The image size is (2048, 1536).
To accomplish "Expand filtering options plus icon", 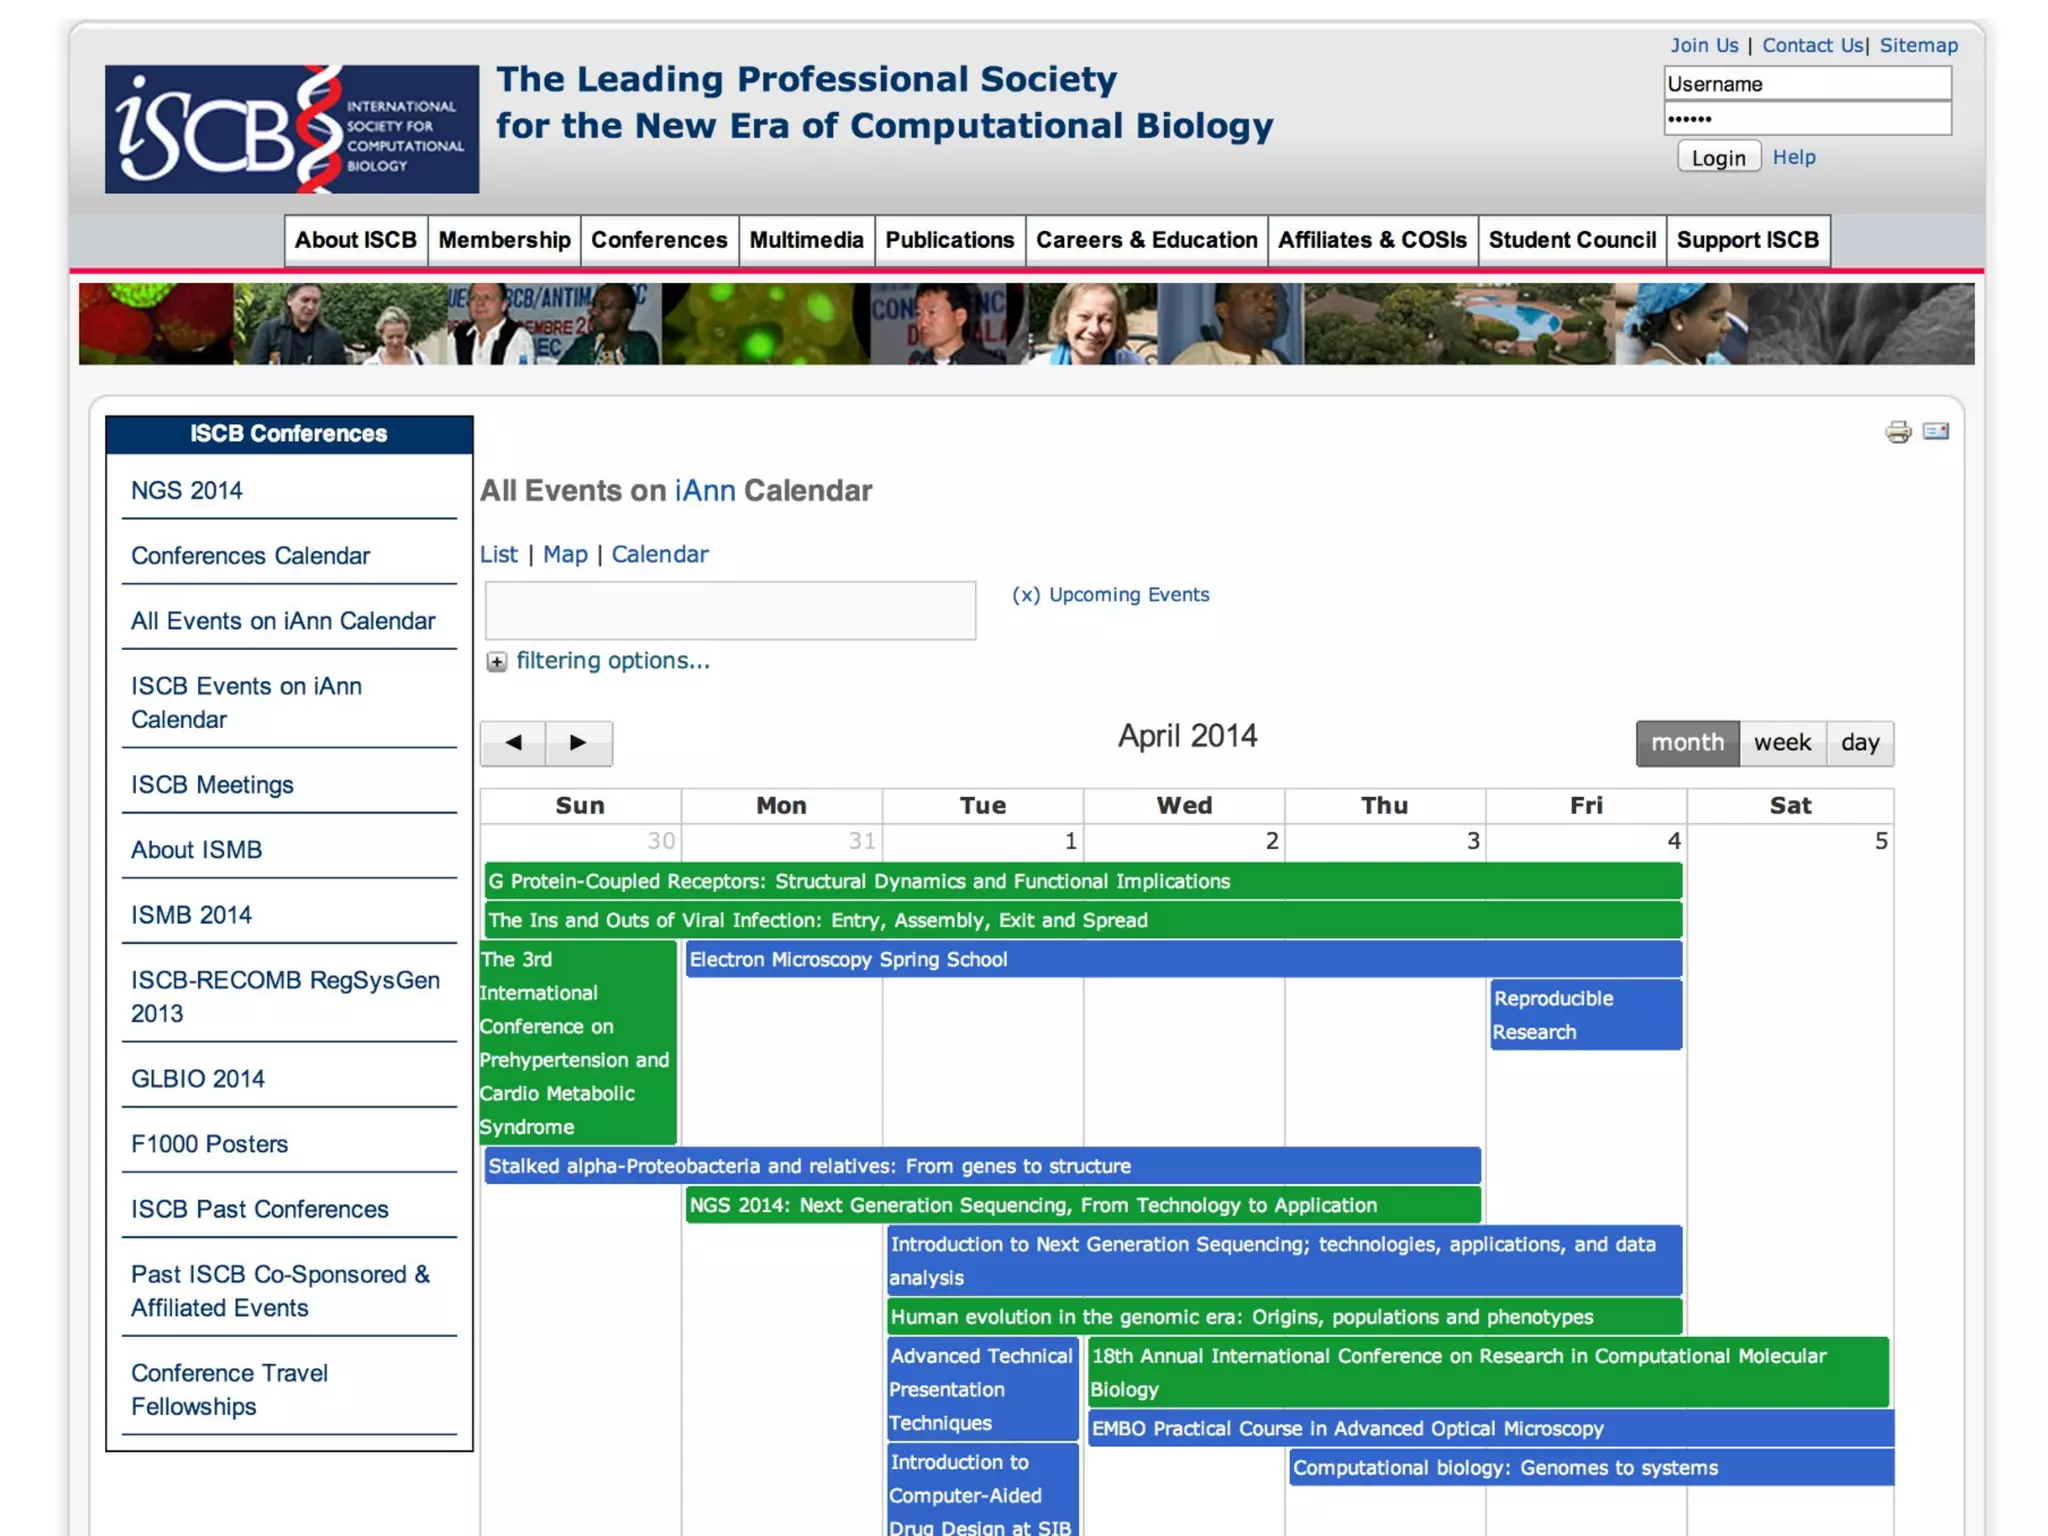I will [x=496, y=662].
